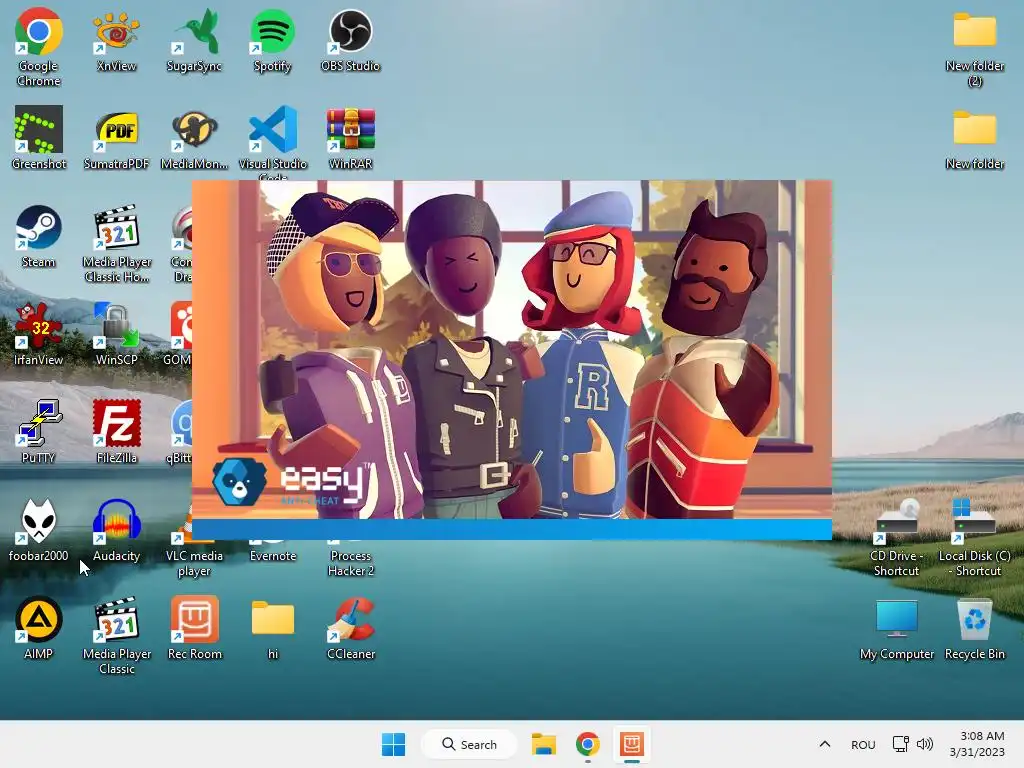The height and width of the screenshot is (768, 1024).
Task: Select the IrfanView desktop icon
Action: coord(39,334)
